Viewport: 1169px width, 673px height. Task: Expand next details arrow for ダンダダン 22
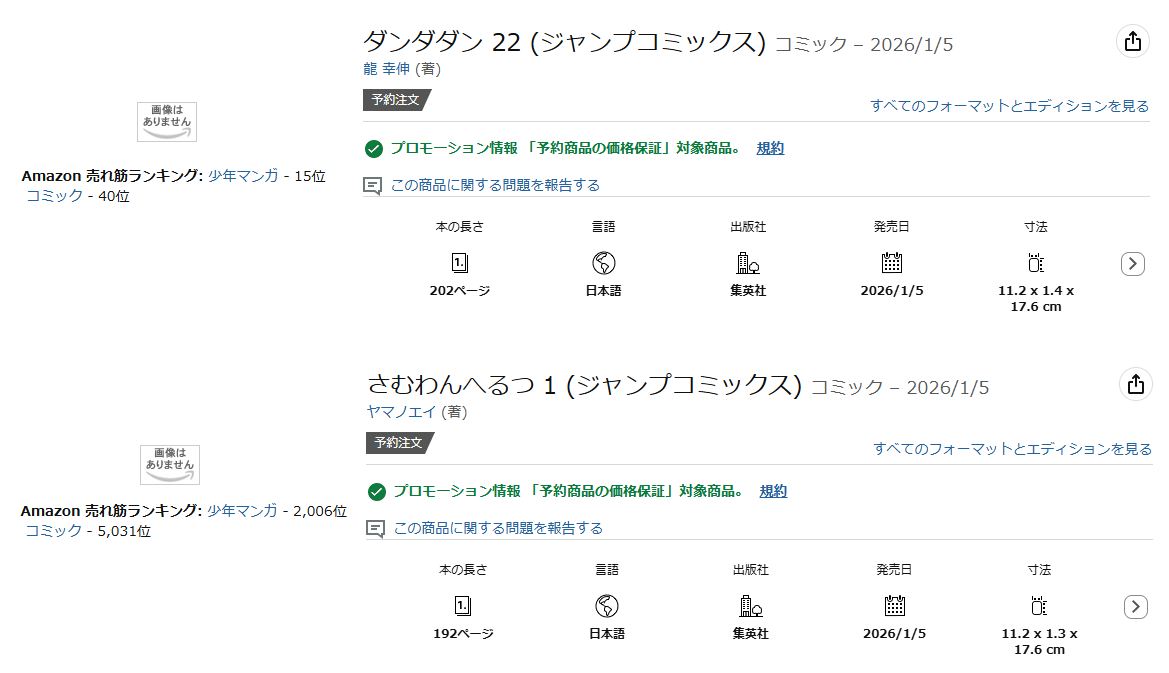tap(1132, 264)
